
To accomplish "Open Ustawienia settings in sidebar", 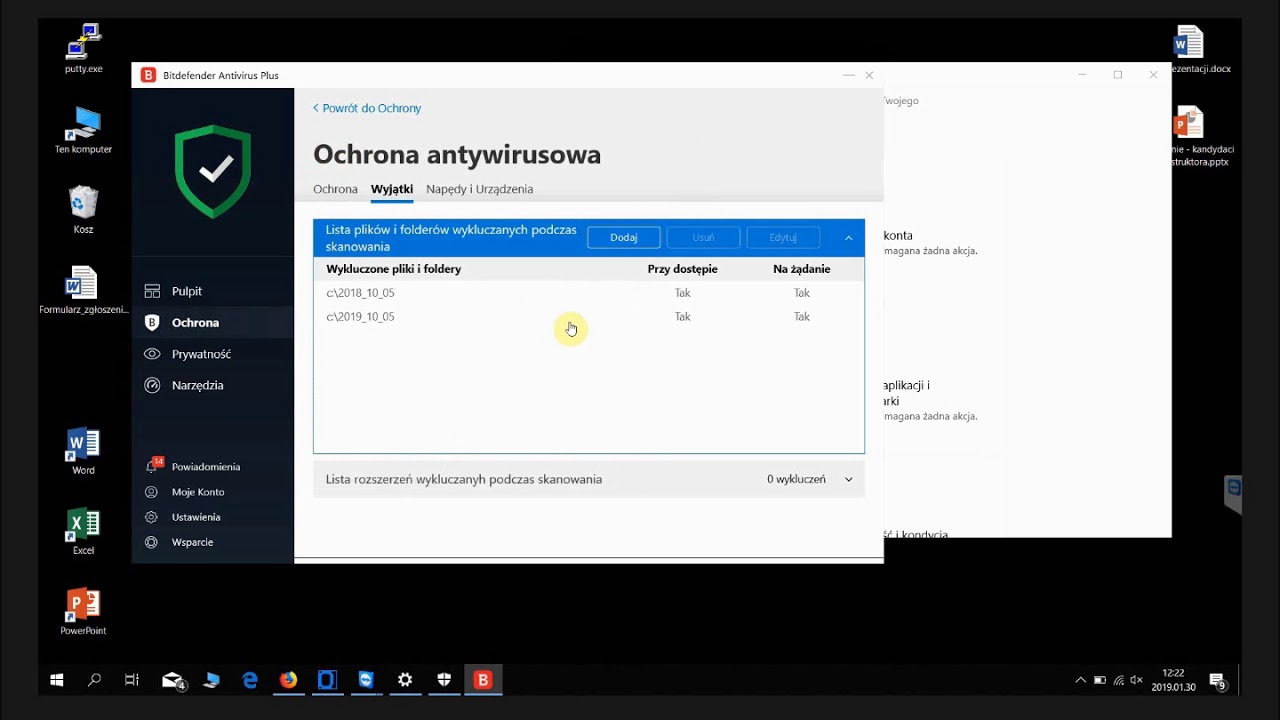I will coord(196,517).
